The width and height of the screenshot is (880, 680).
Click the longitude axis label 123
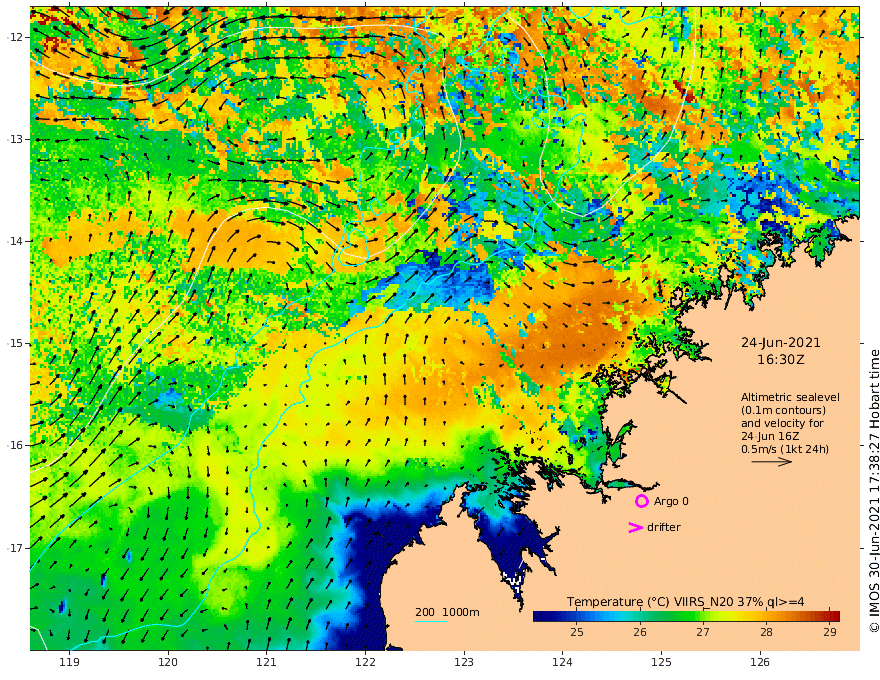point(464,662)
